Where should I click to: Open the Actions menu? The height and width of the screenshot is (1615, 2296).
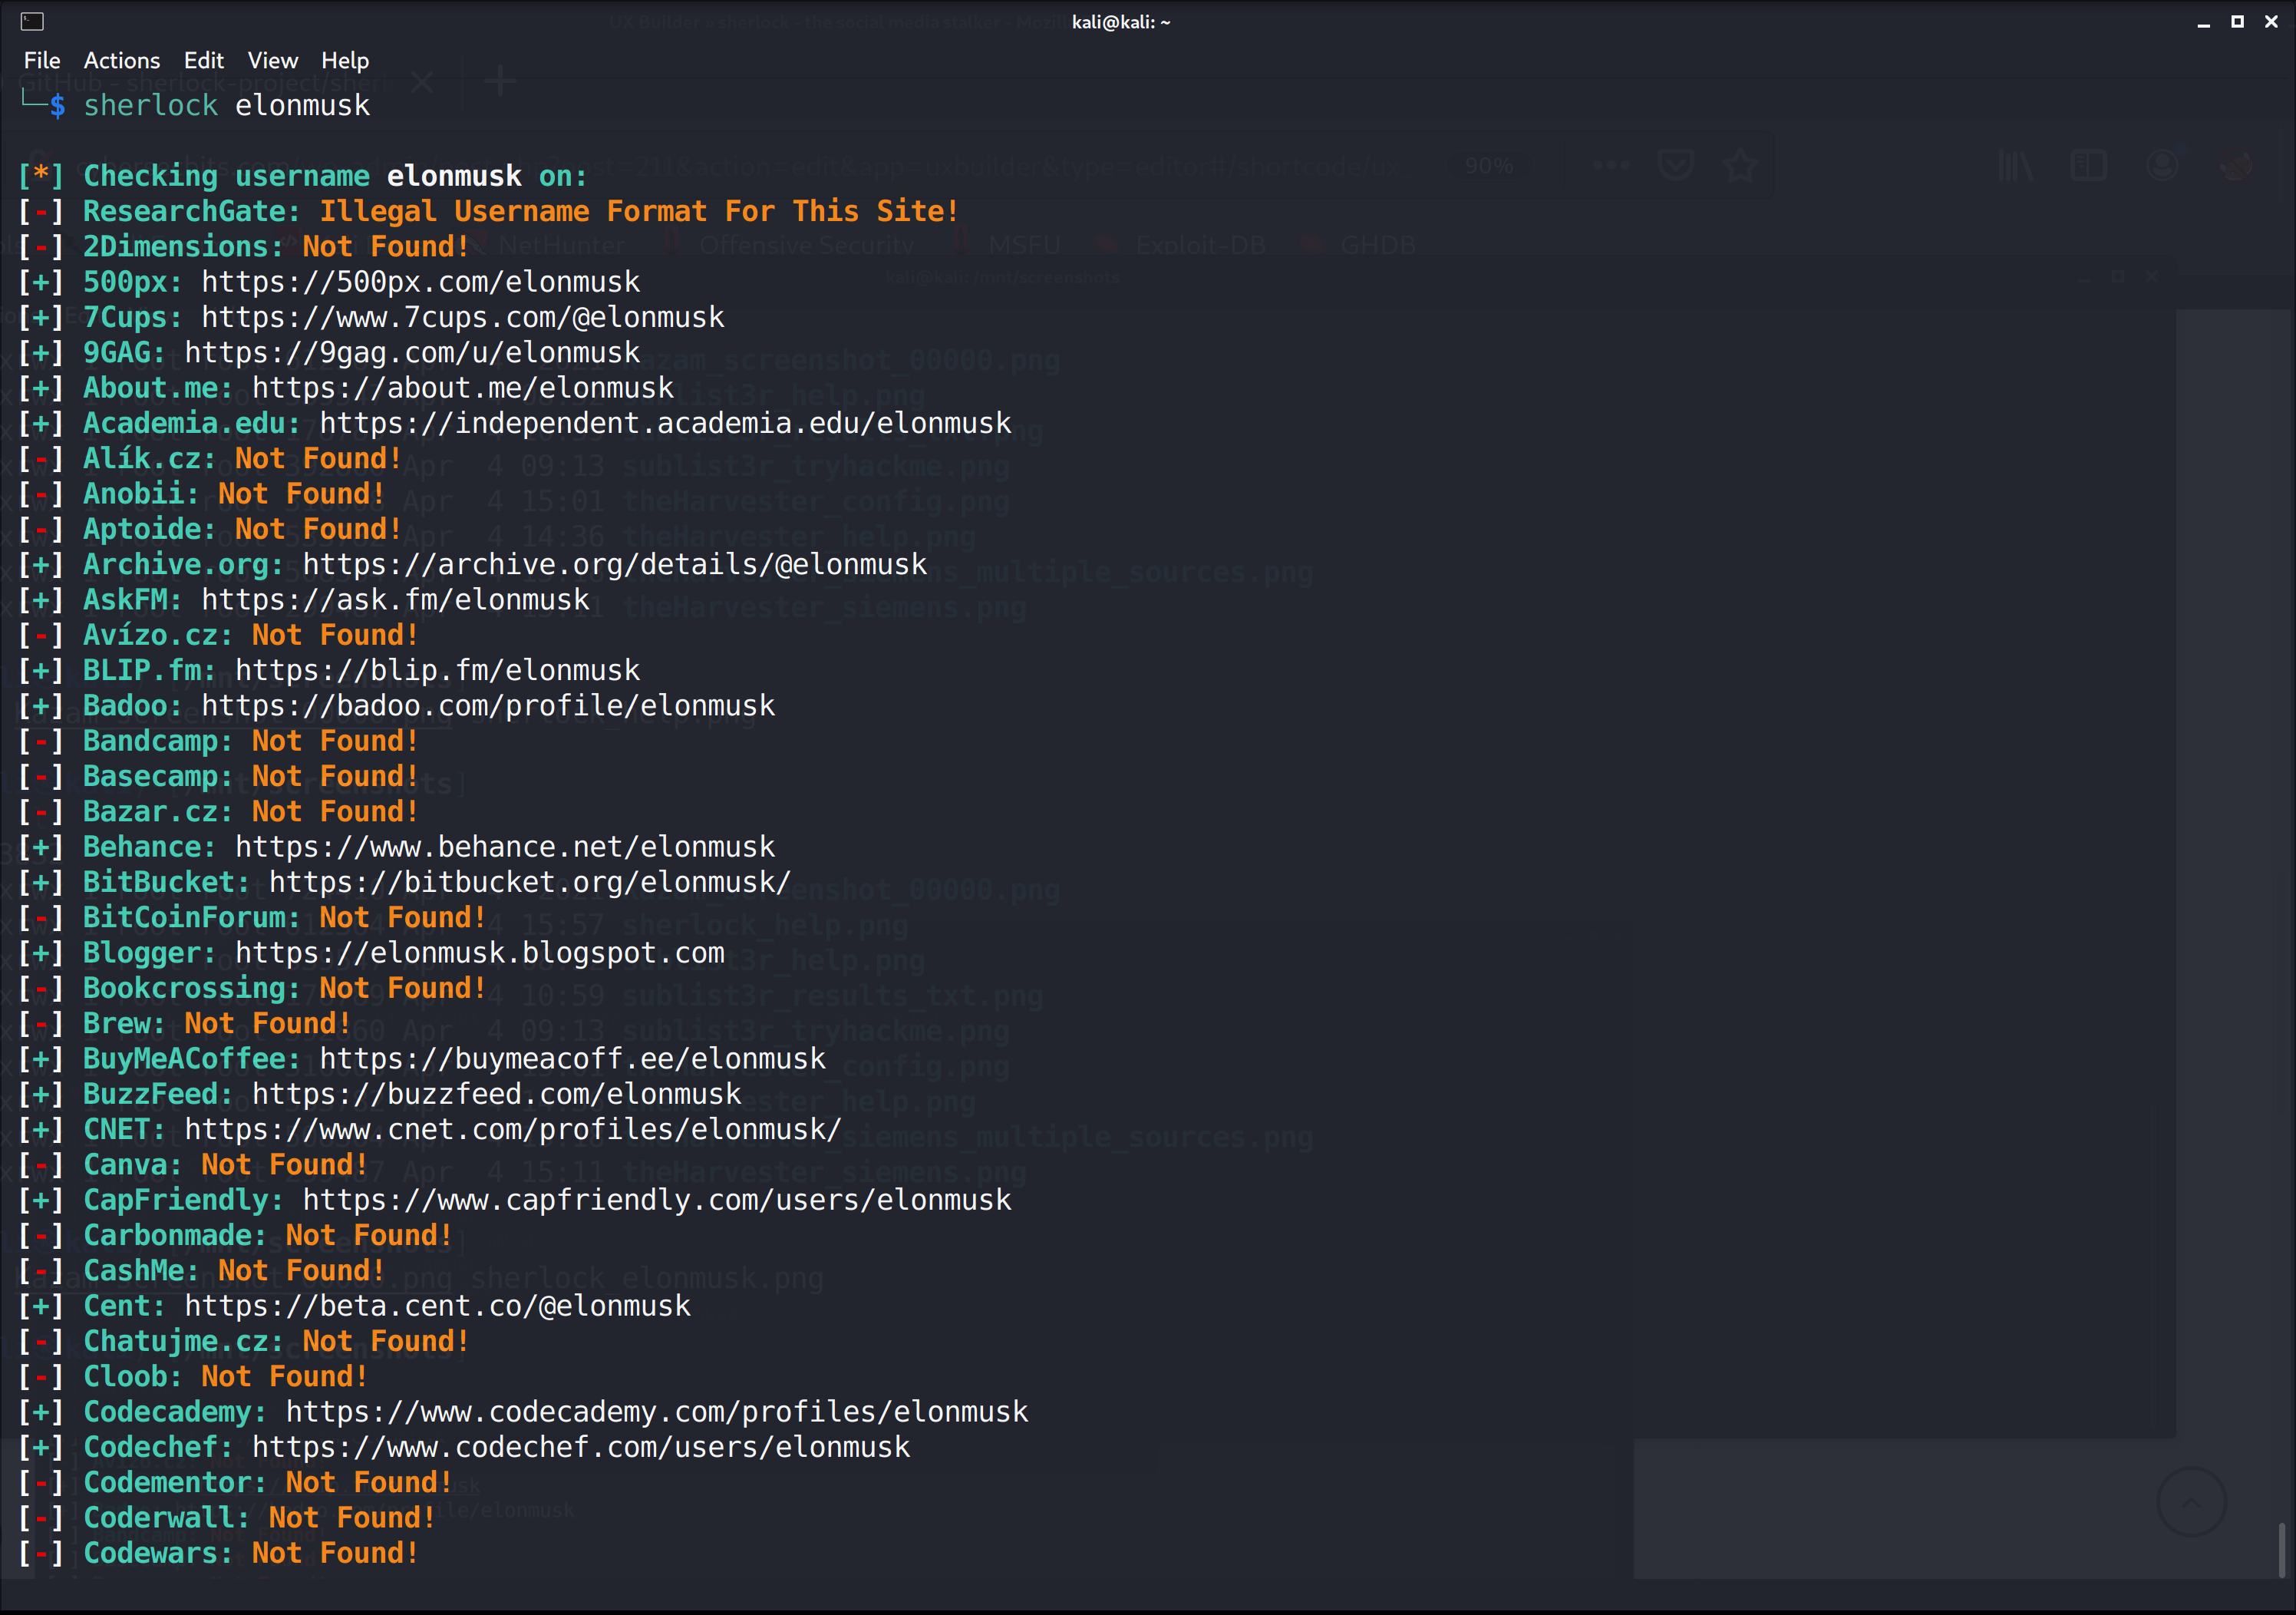click(x=121, y=60)
